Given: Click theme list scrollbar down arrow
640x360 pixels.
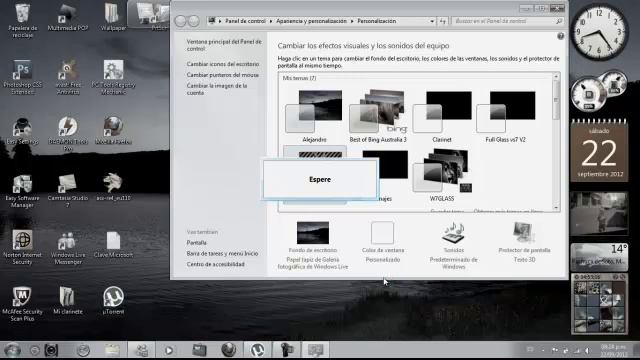Looking at the screenshot, I should [x=556, y=208].
